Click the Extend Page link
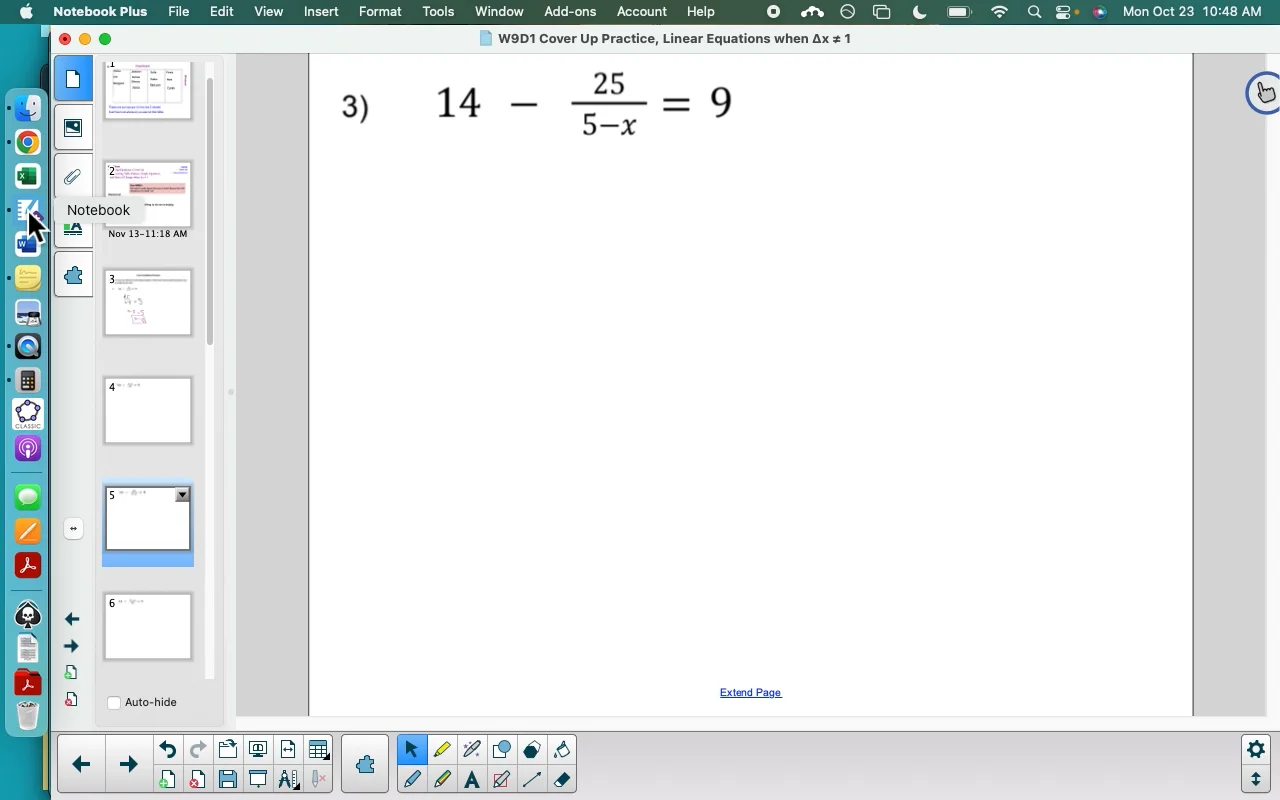 coord(750,693)
